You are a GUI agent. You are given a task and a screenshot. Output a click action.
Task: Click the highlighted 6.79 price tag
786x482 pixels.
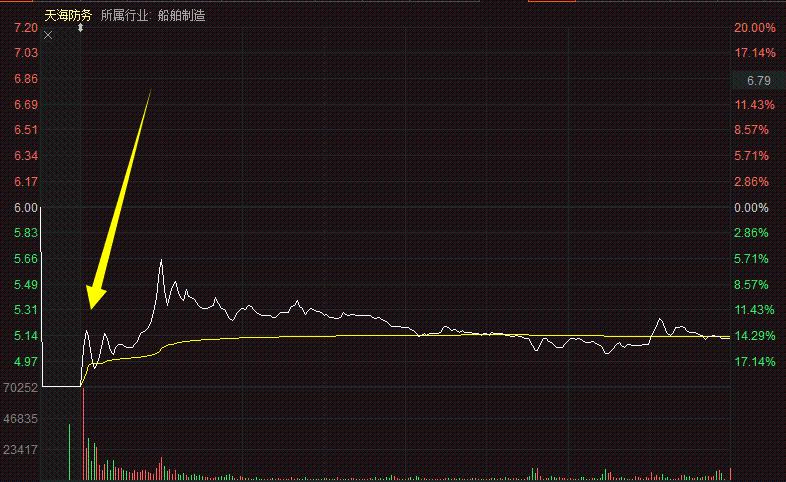coord(758,81)
